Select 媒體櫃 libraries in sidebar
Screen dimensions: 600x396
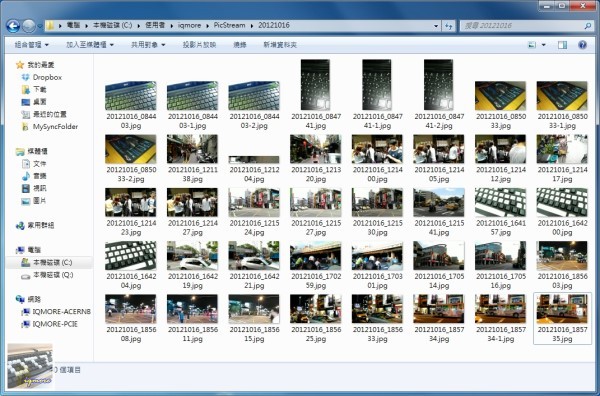[31, 152]
